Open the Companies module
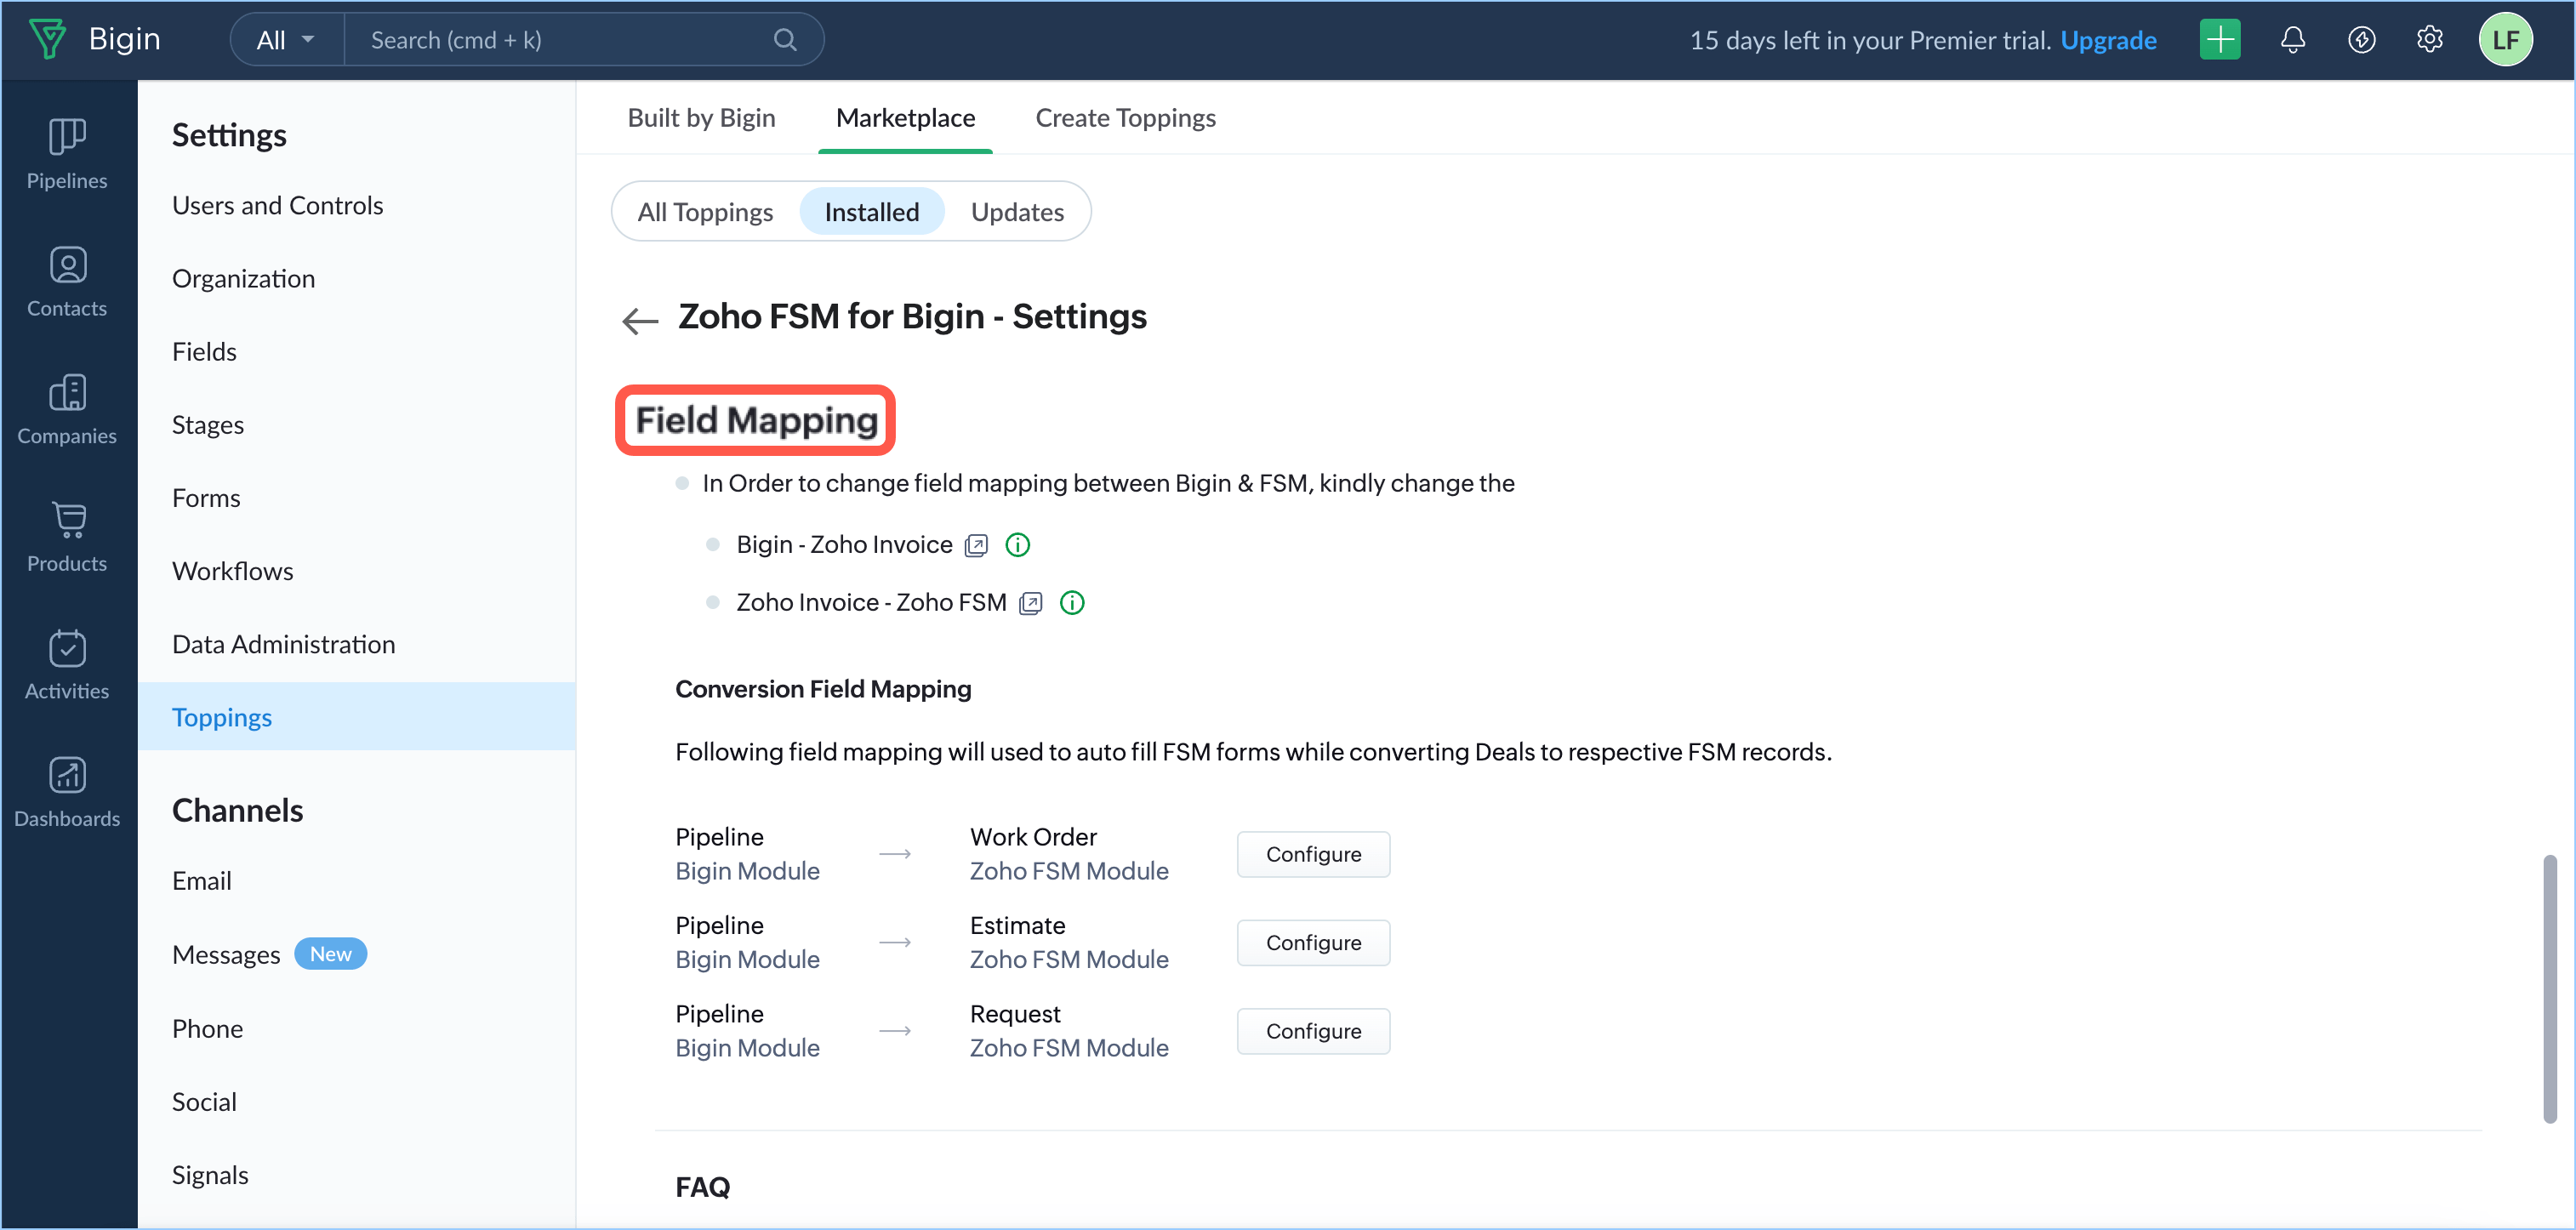The image size is (2576, 1230). [67, 409]
